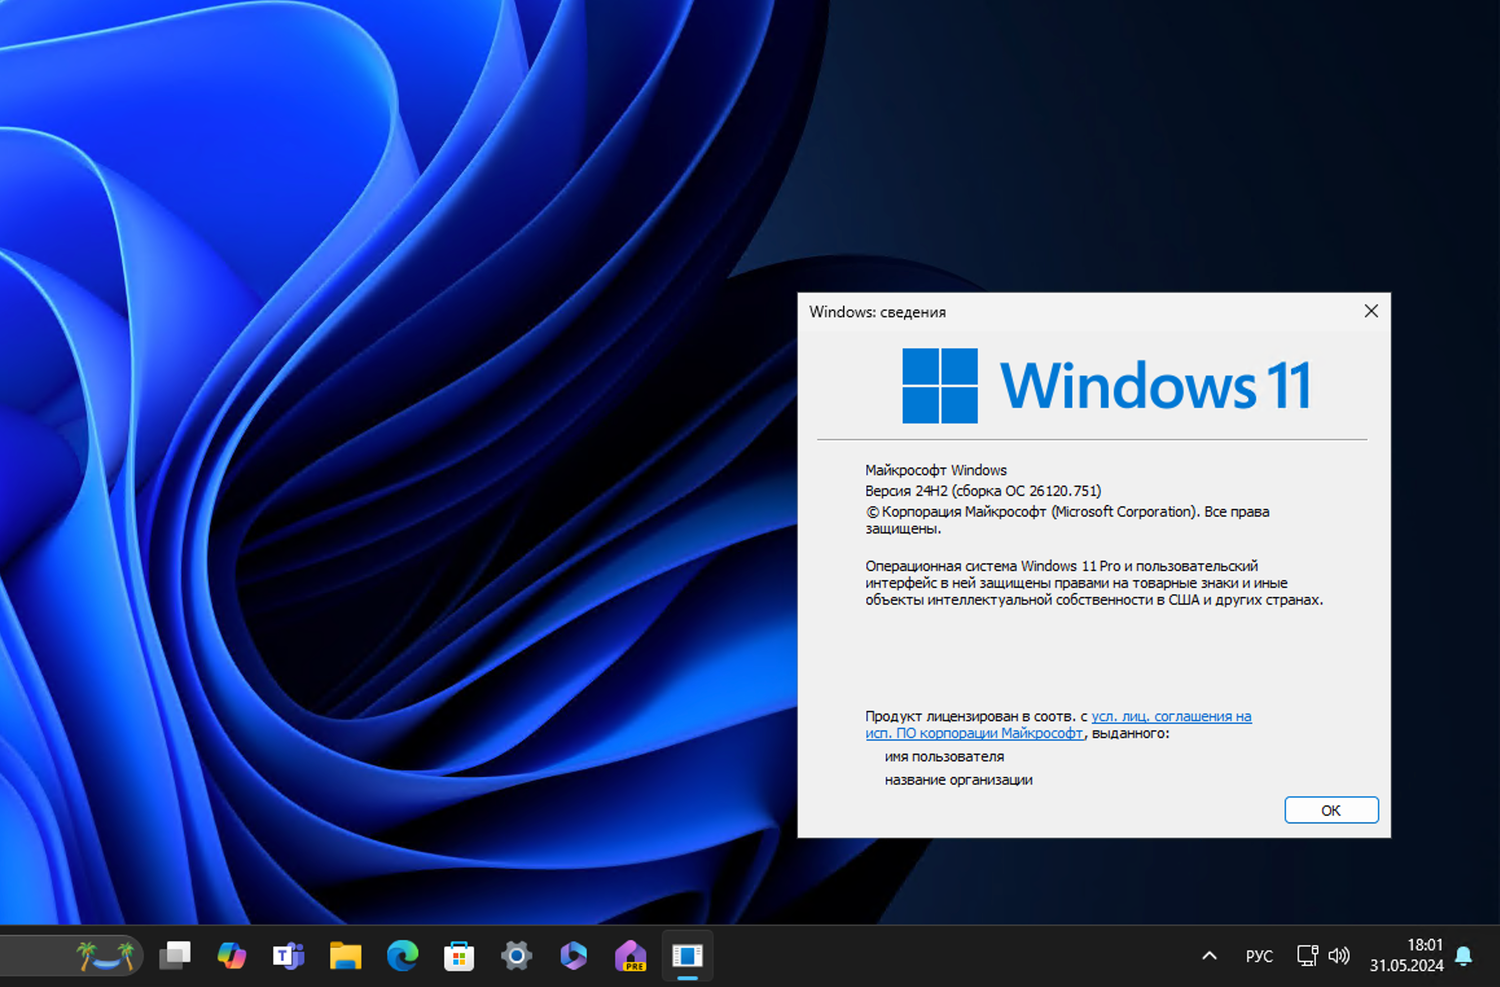Switch the РУС input language
Viewport: 1500px width, 987px height.
pos(1259,956)
